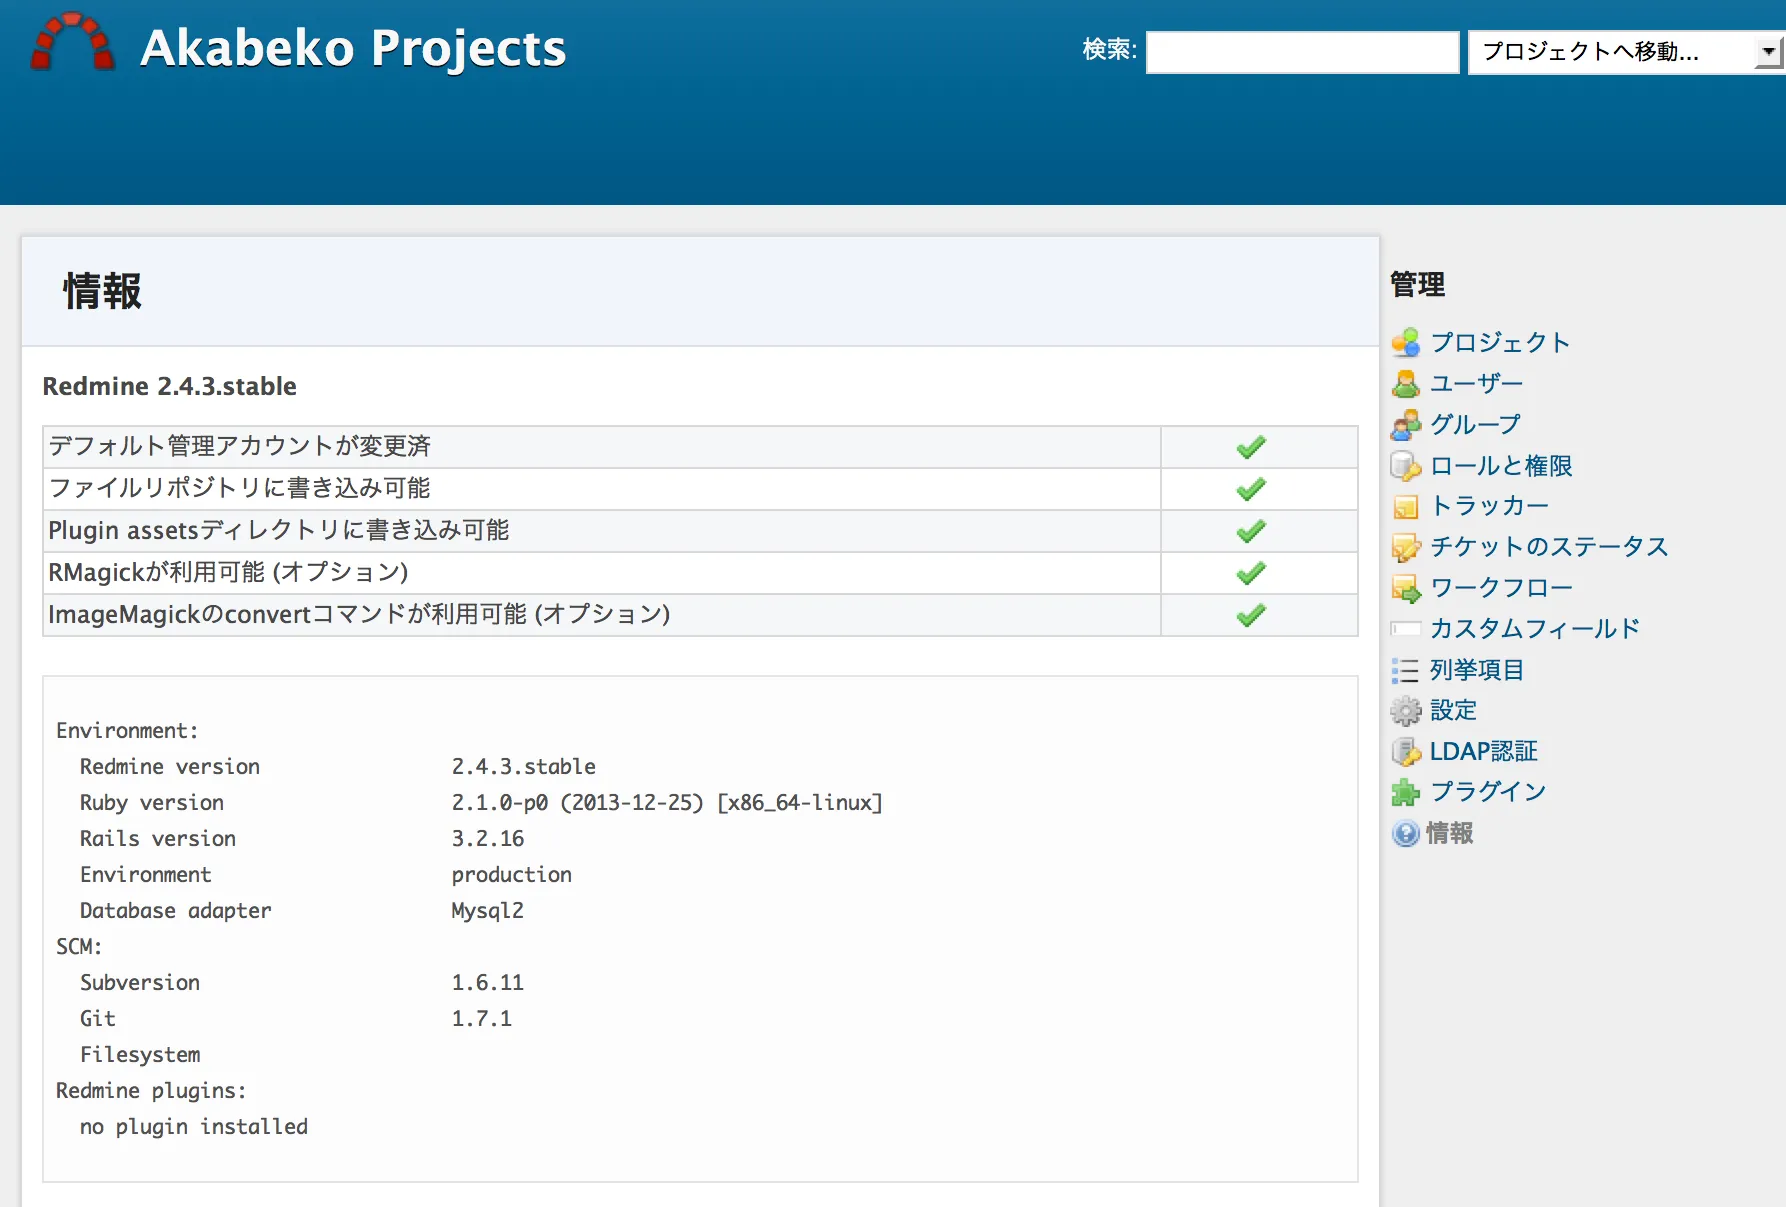Viewport: 1786px width, 1207px height.
Task: Open the ワークフロー admin link
Action: (1500, 588)
